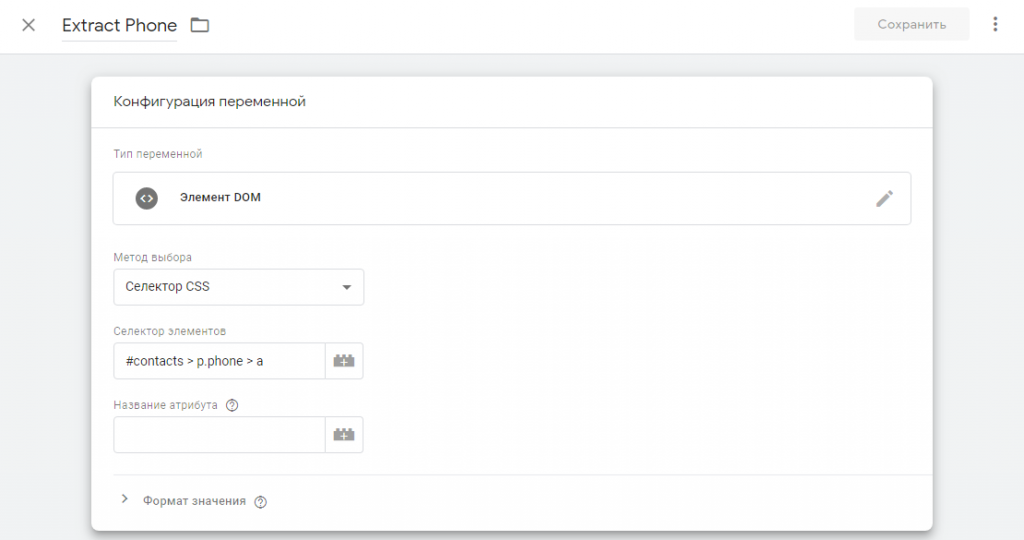Viewport: 1024px width, 540px height.
Task: Click the #contacts > p.phone > a selector field
Action: pos(219,361)
